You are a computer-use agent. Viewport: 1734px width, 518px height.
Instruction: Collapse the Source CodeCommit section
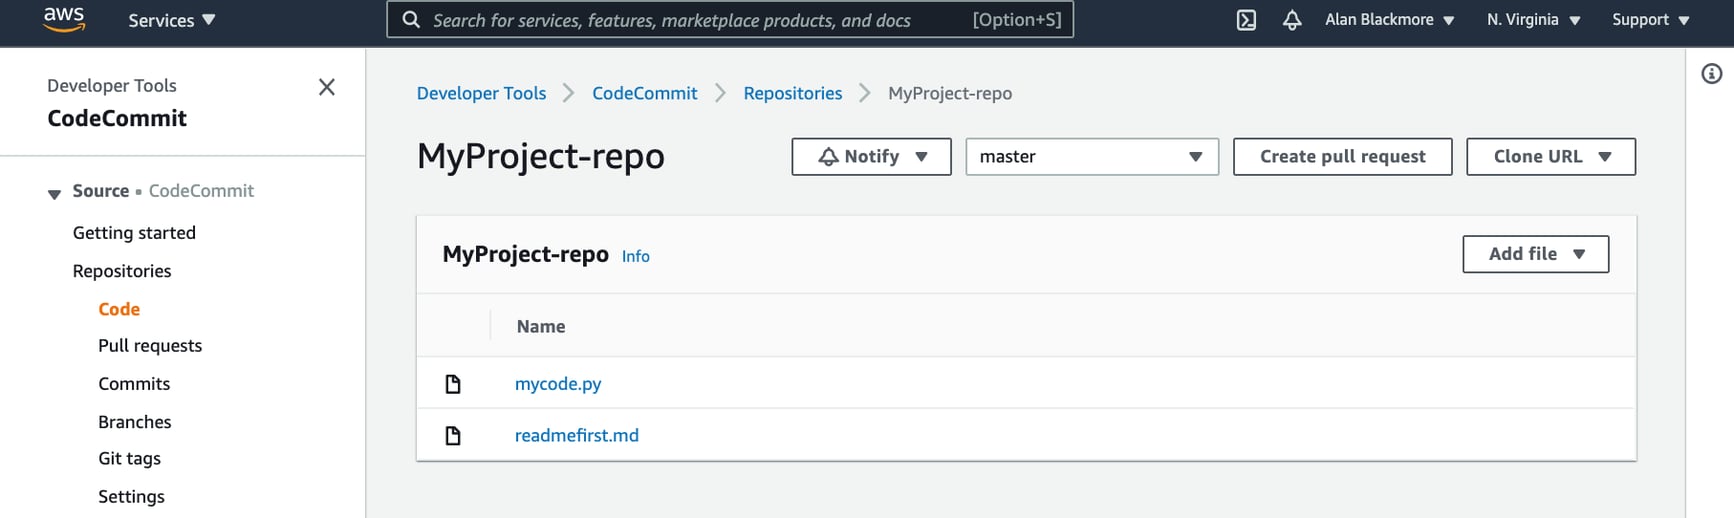(x=54, y=193)
